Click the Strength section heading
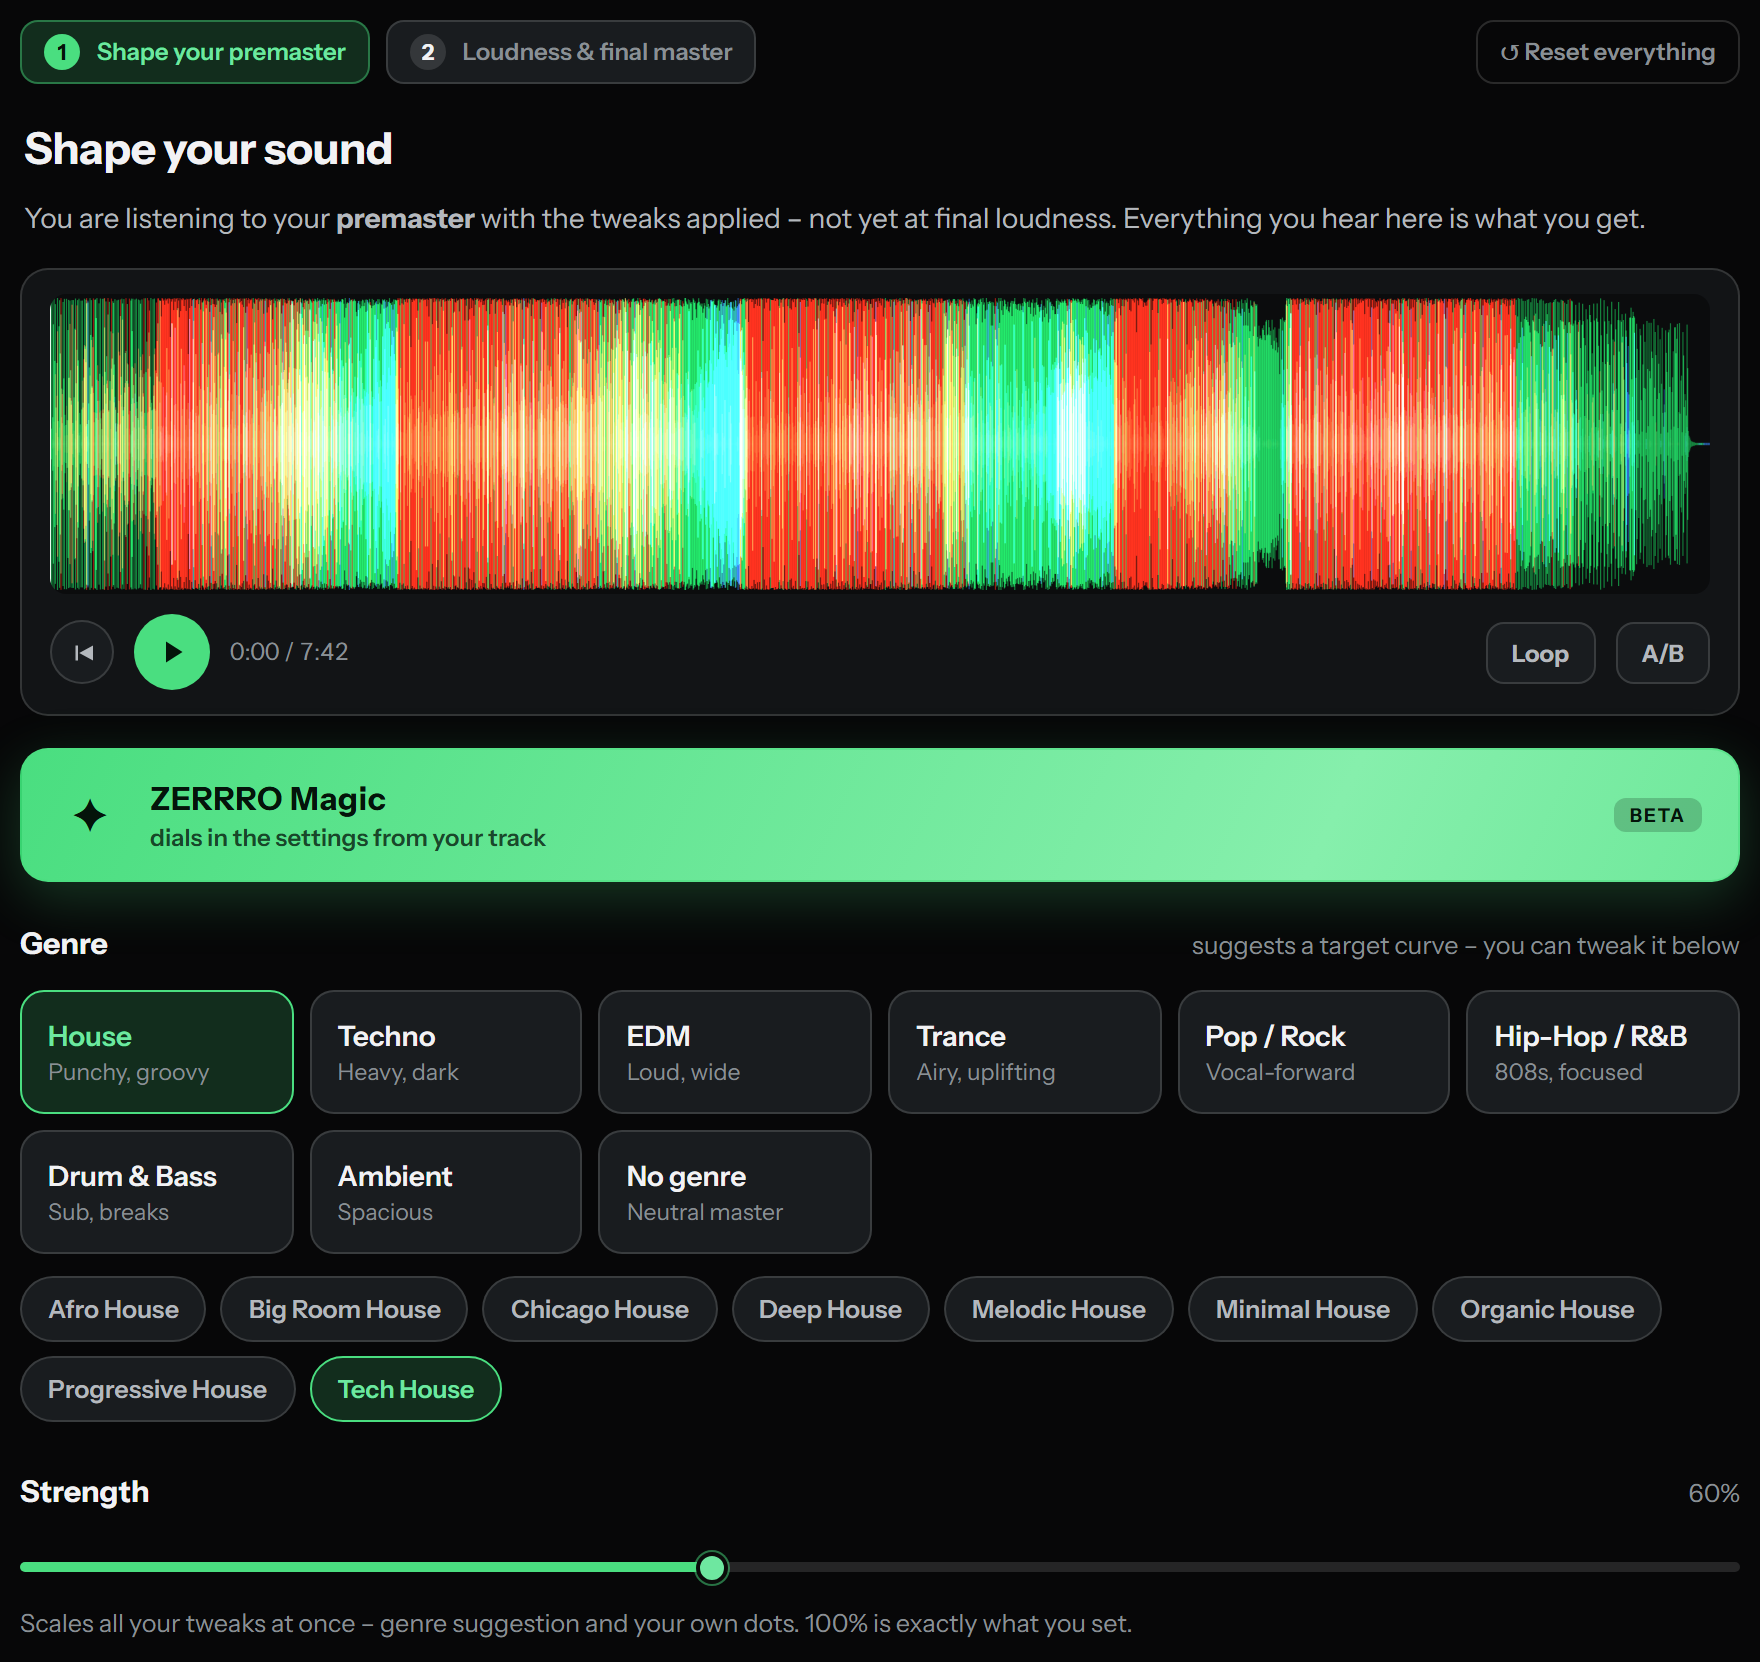This screenshot has height=1662, width=1760. coord(85,1492)
